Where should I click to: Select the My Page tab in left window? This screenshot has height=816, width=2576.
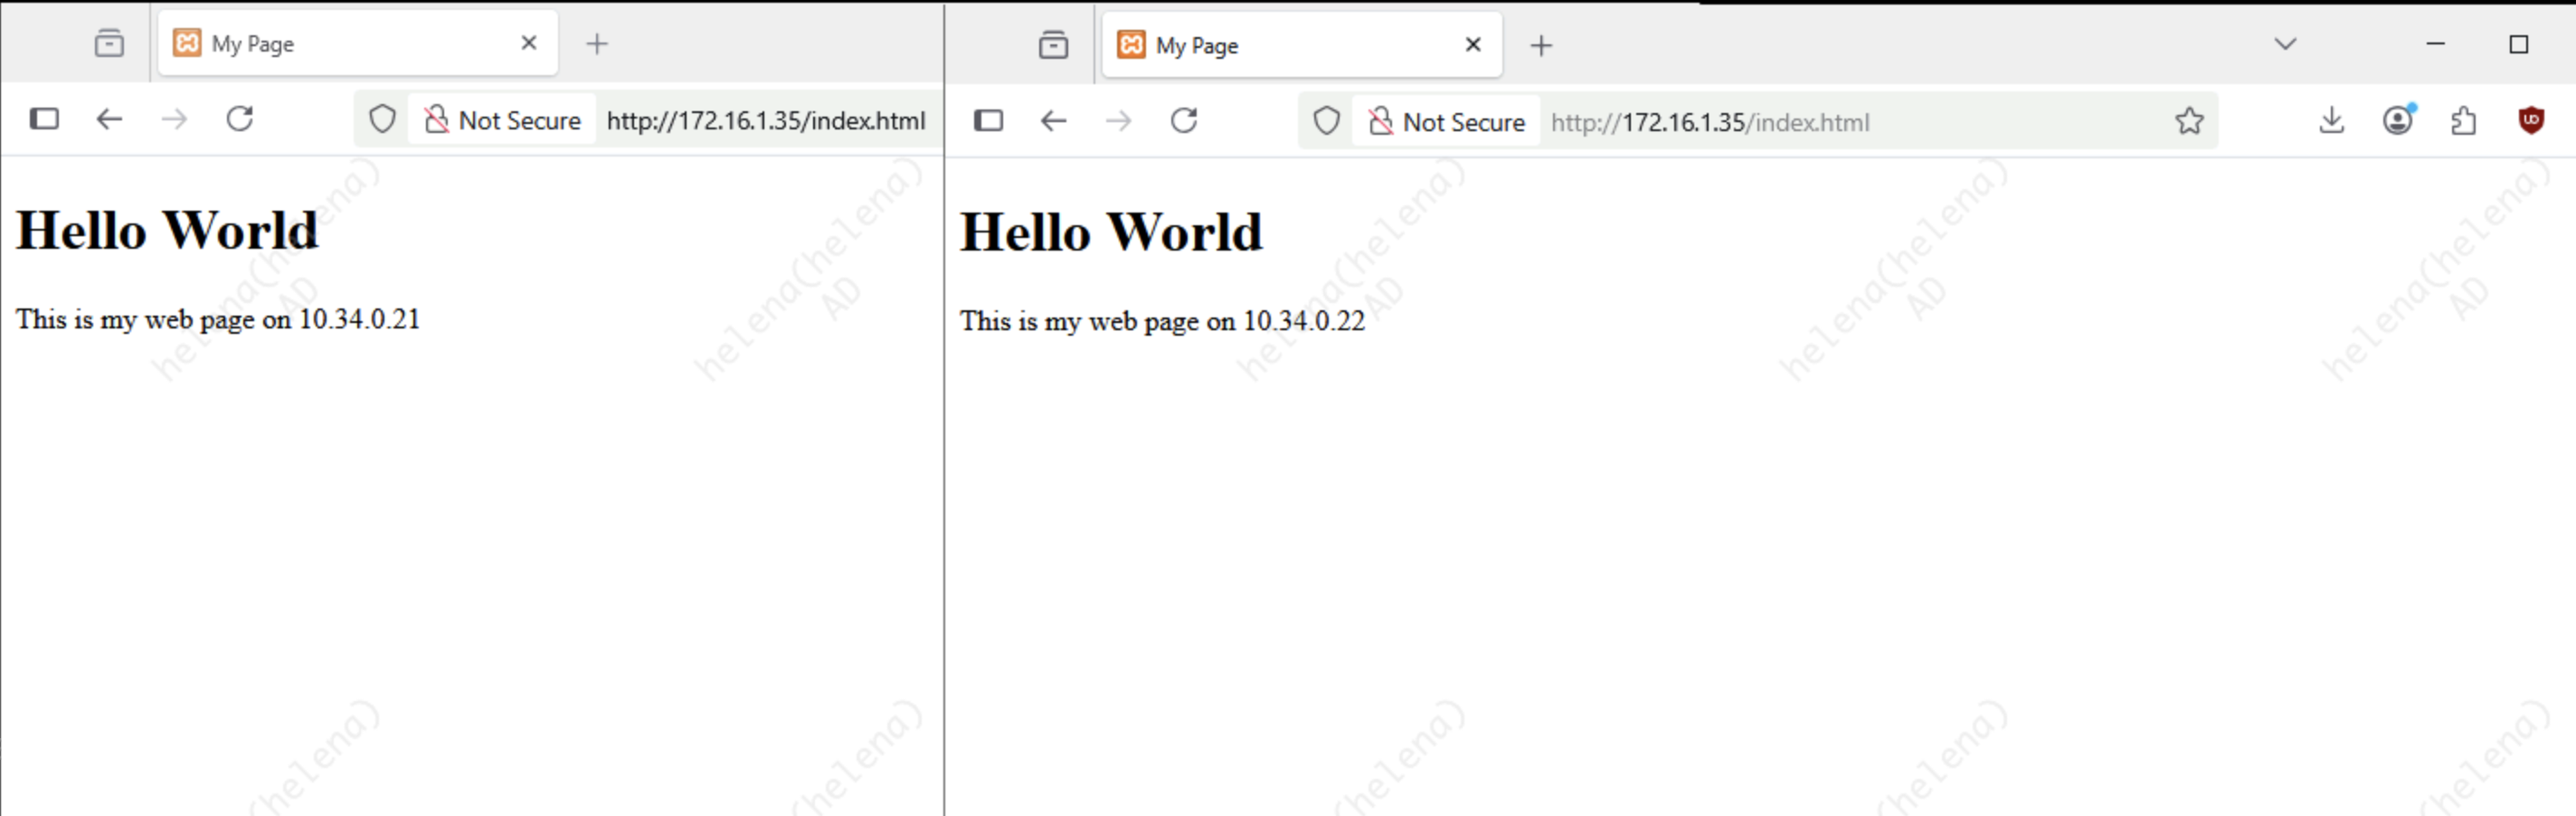pos(340,44)
